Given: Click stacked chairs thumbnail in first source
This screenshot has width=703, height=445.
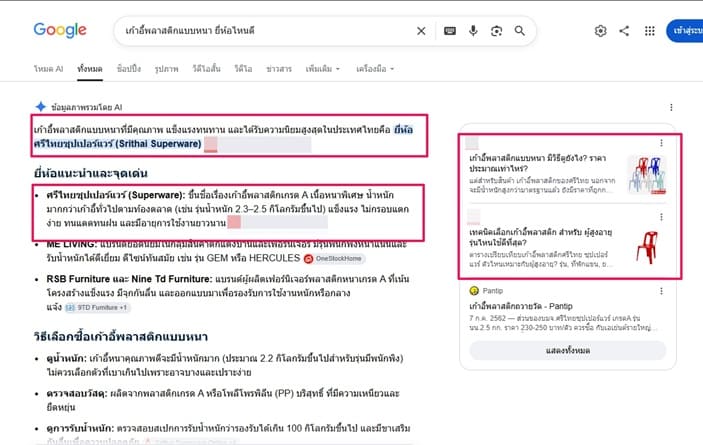Looking at the screenshot, I should [647, 175].
